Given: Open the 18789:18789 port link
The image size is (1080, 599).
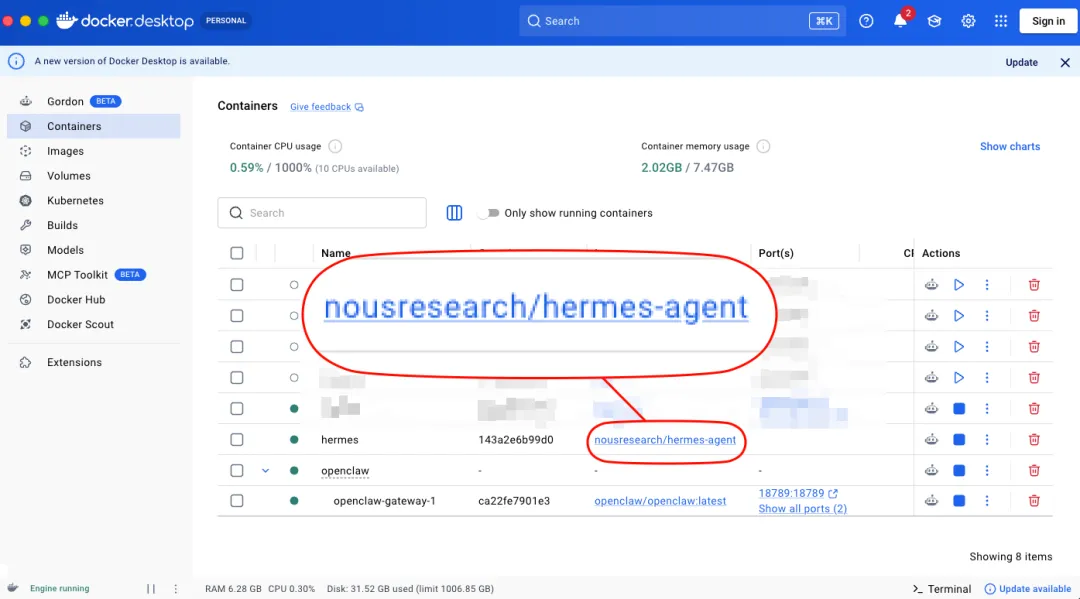Looking at the screenshot, I should click(791, 493).
